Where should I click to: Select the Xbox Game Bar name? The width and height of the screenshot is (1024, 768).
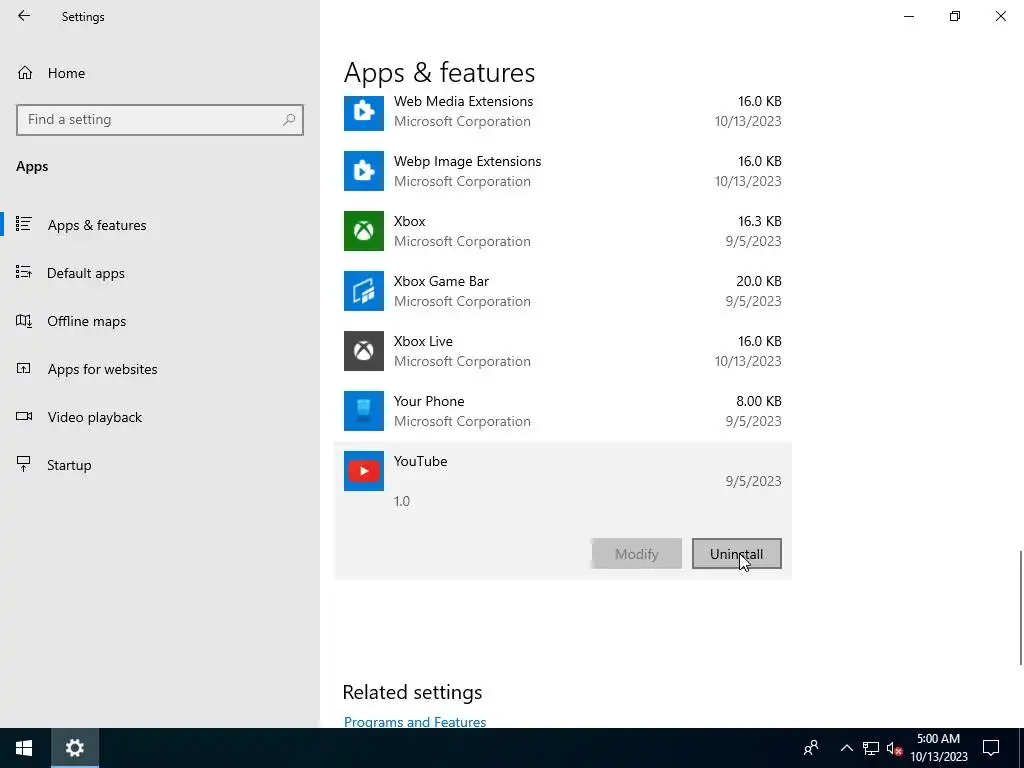441,281
